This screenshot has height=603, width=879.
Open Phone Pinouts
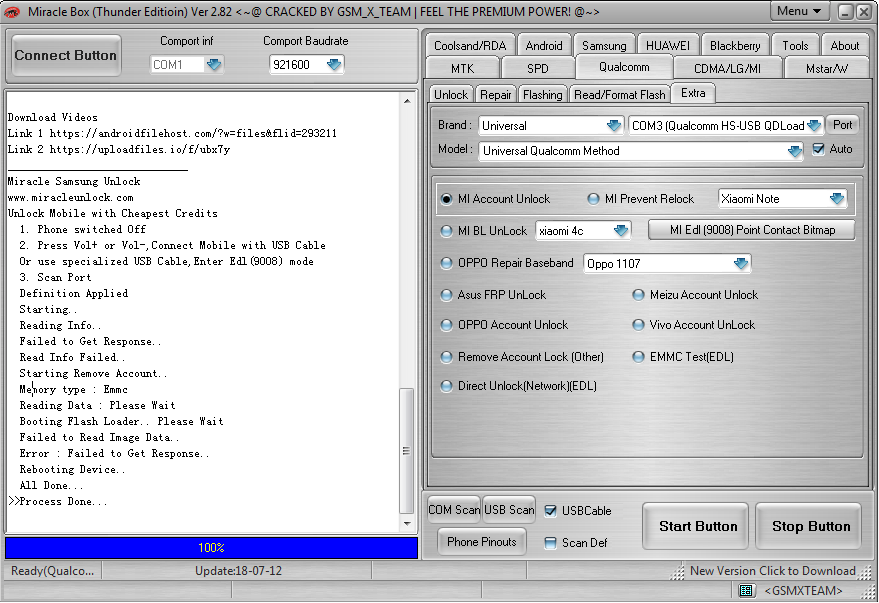482,542
